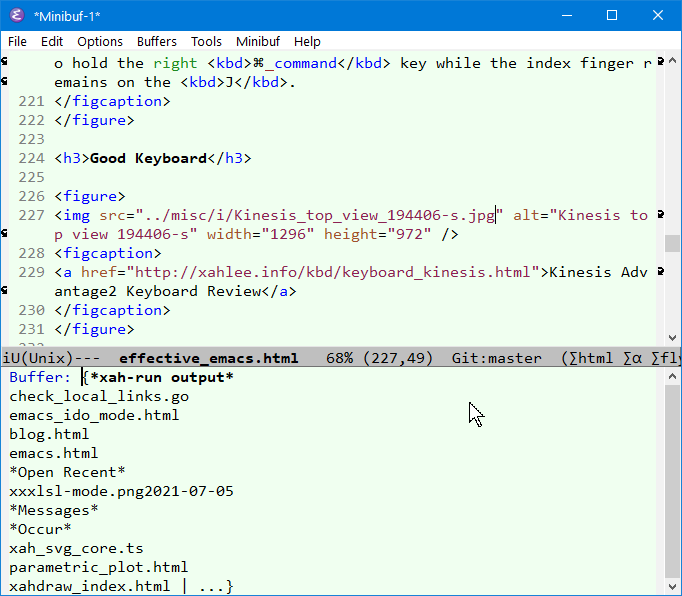Viewport: 682px width, 596px height.
Task: Click the wrap continuation arrow on line 227's right fringe
Action: pyautogui.click(x=661, y=214)
